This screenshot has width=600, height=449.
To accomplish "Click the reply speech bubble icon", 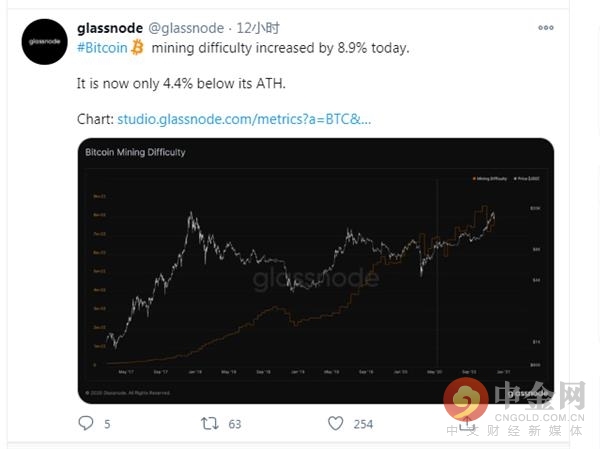I will point(86,423).
